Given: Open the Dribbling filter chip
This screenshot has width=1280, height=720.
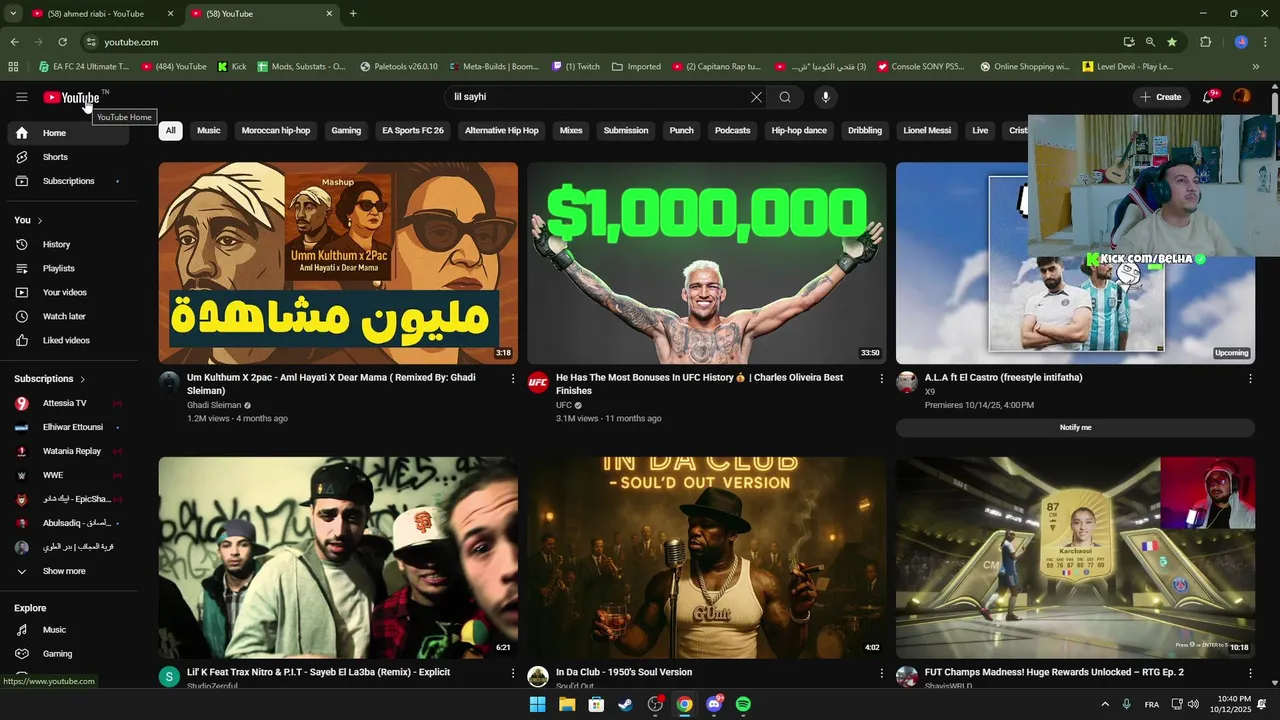Looking at the screenshot, I should pyautogui.click(x=865, y=130).
